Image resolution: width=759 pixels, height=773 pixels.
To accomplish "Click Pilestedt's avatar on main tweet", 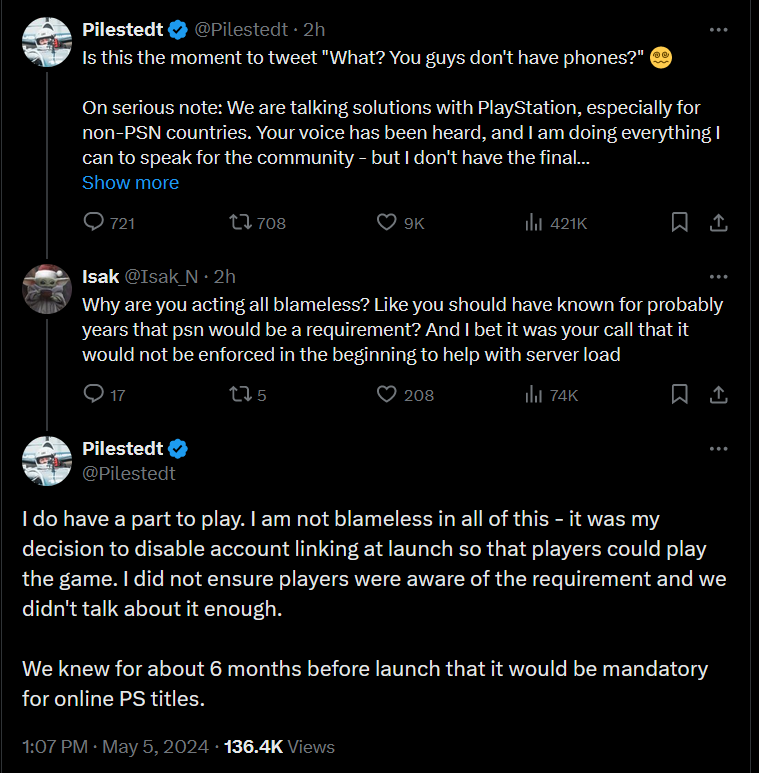I will click(x=47, y=461).
